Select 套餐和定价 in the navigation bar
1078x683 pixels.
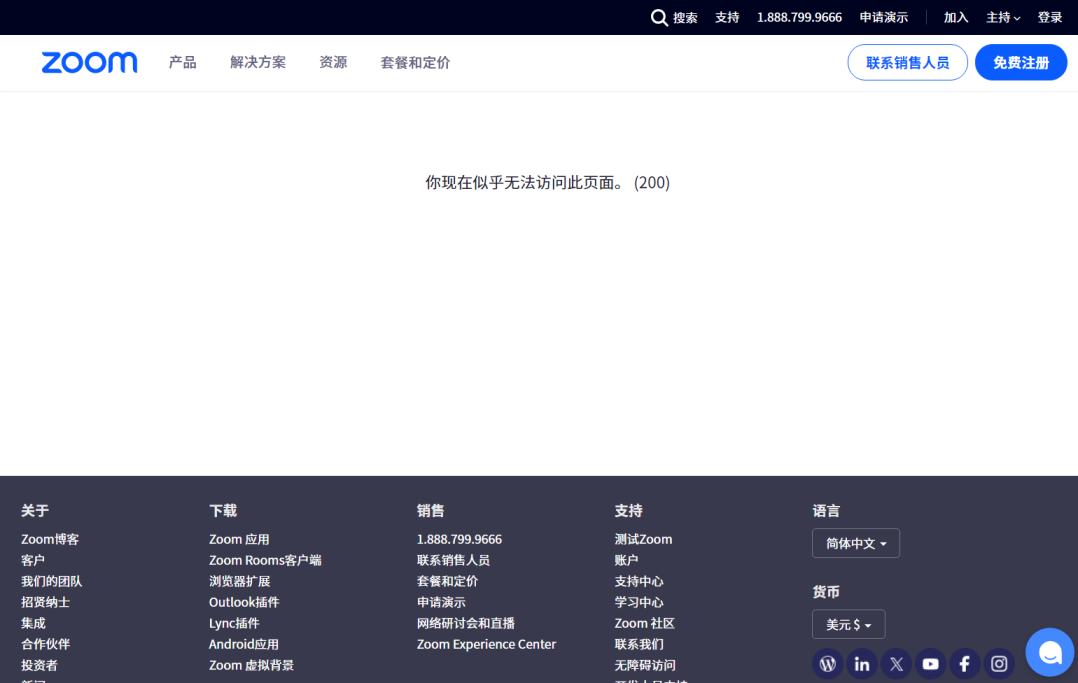[x=415, y=62]
